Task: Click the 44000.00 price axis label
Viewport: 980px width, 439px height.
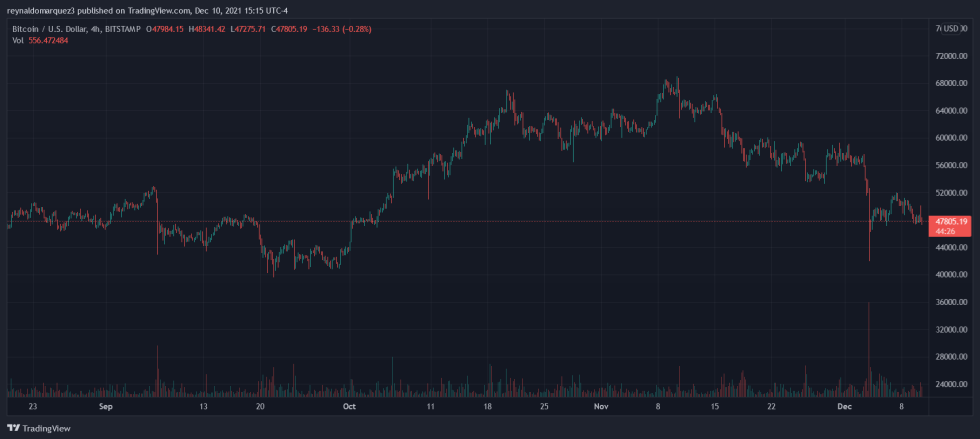Action: point(951,248)
